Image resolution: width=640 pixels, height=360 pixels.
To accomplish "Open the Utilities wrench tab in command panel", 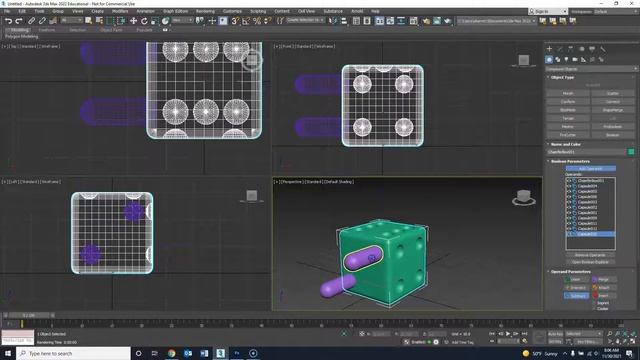I will click(x=602, y=49).
